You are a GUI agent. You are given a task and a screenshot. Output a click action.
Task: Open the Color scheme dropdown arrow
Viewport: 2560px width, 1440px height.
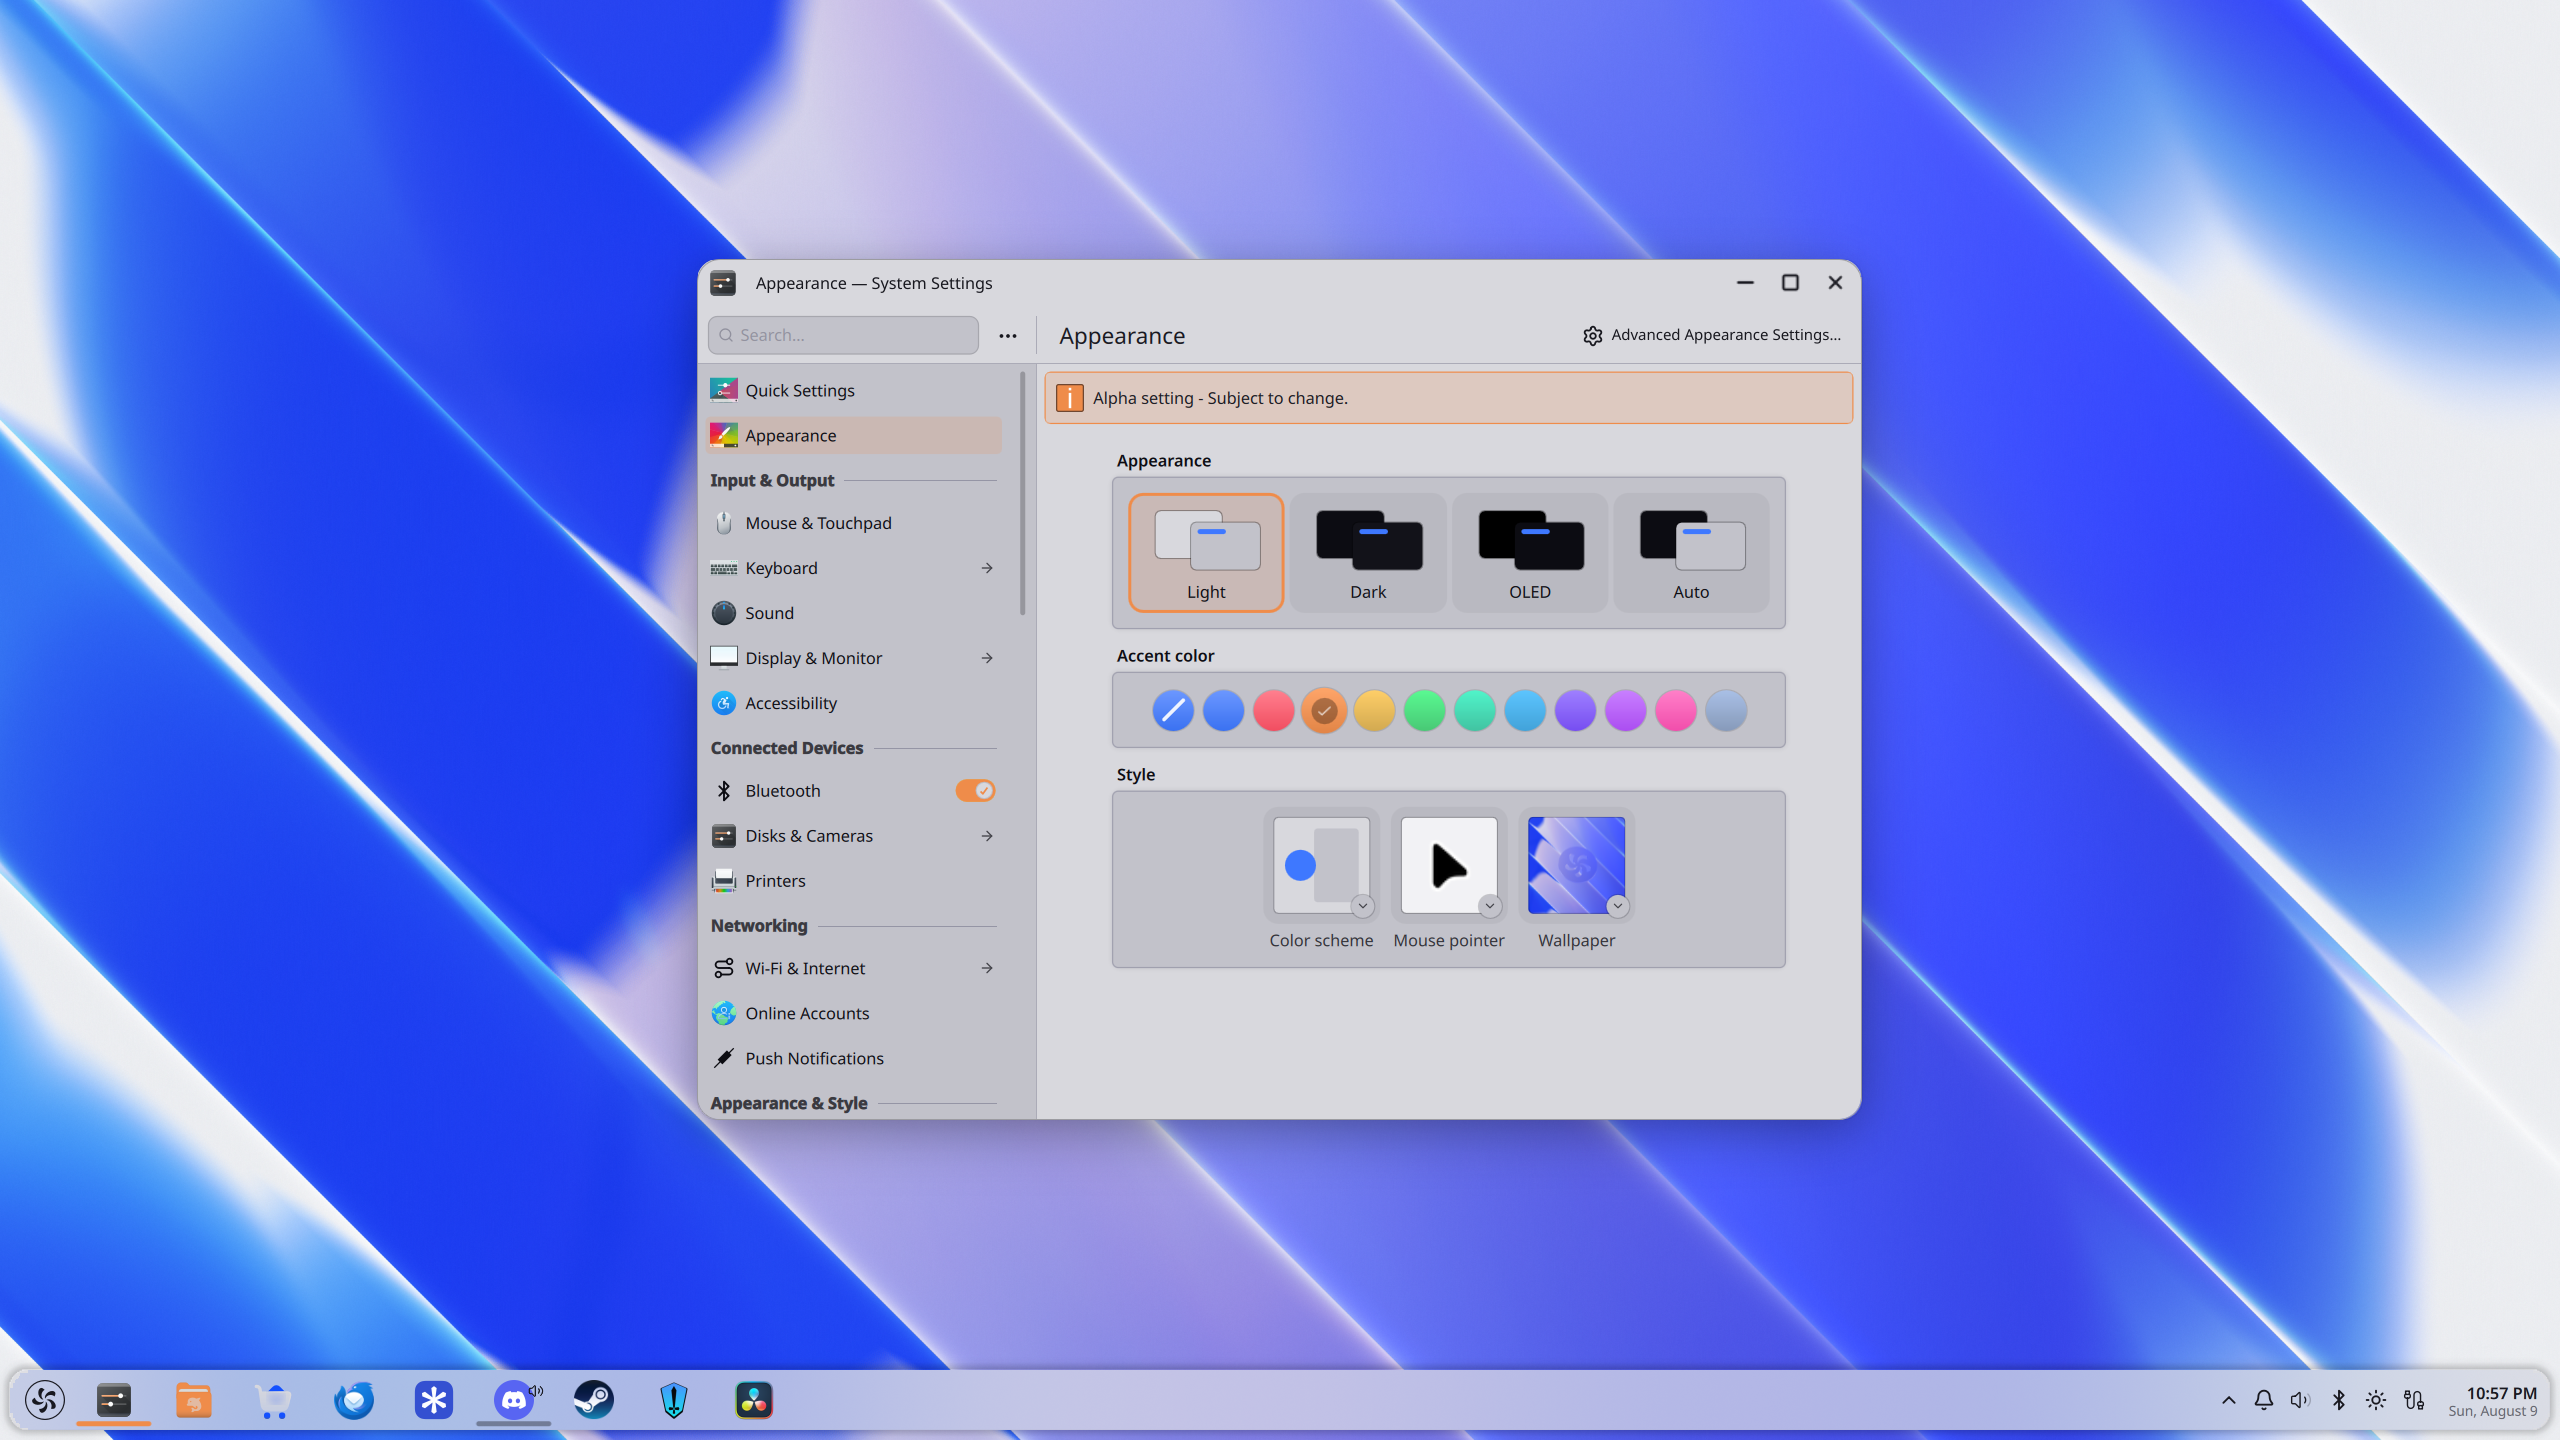point(1362,906)
